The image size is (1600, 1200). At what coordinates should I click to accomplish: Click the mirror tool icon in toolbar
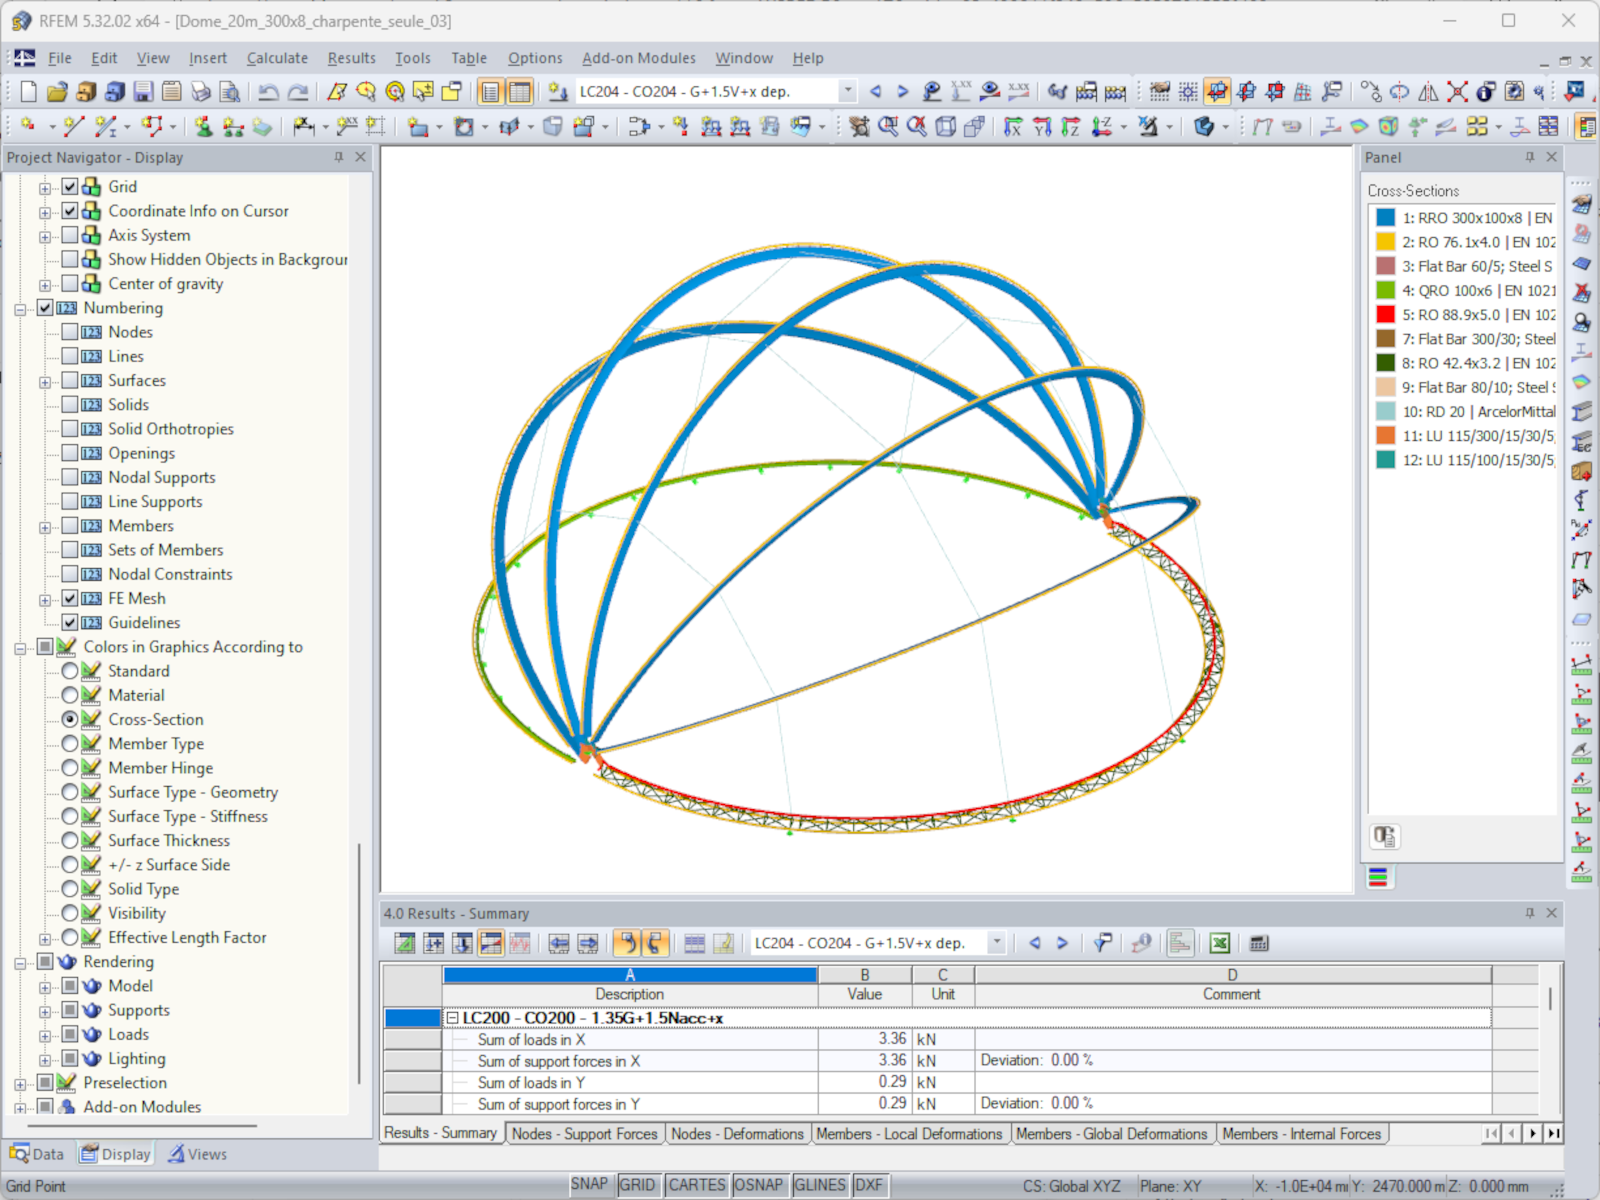(x=1428, y=92)
